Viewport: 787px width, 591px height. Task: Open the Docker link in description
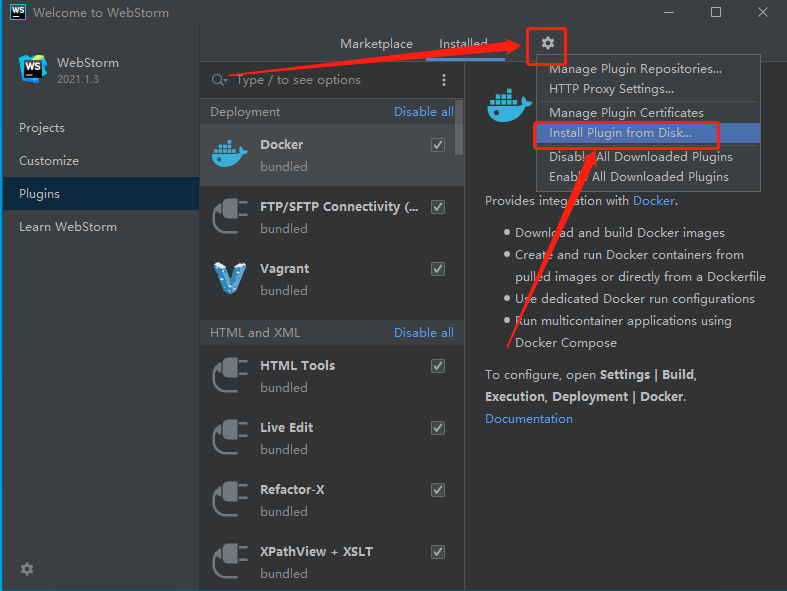[x=653, y=201]
